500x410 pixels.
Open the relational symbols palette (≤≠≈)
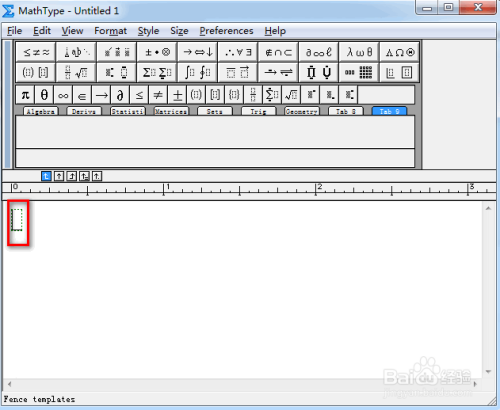36,52
